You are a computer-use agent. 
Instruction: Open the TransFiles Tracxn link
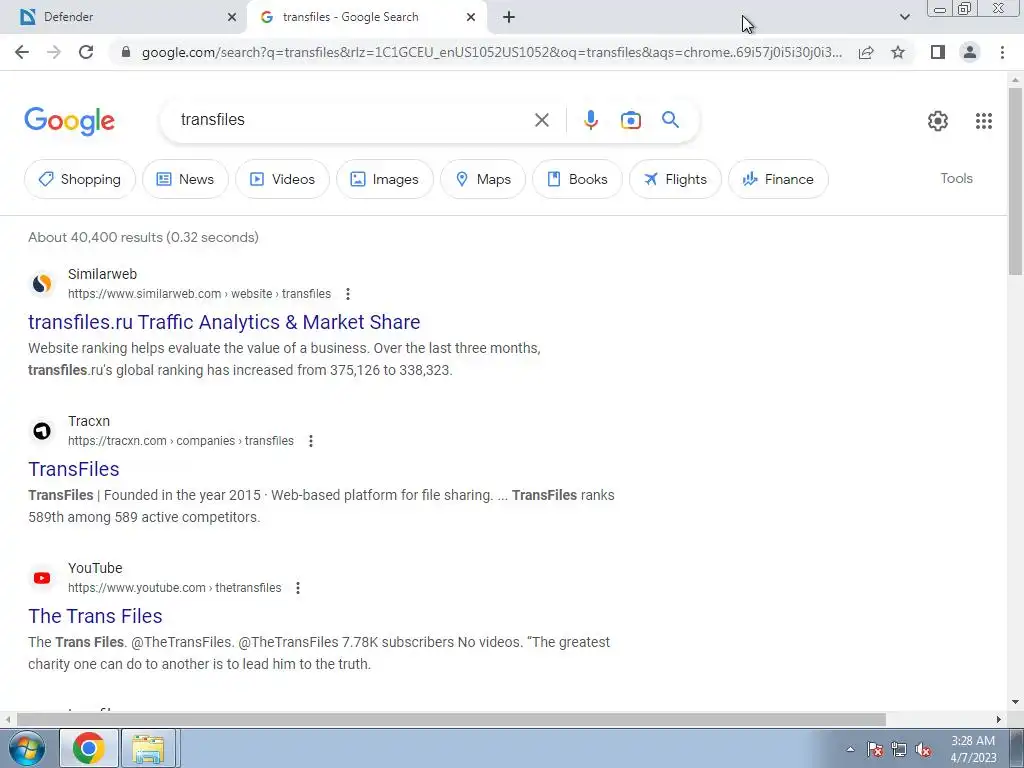tap(74, 469)
